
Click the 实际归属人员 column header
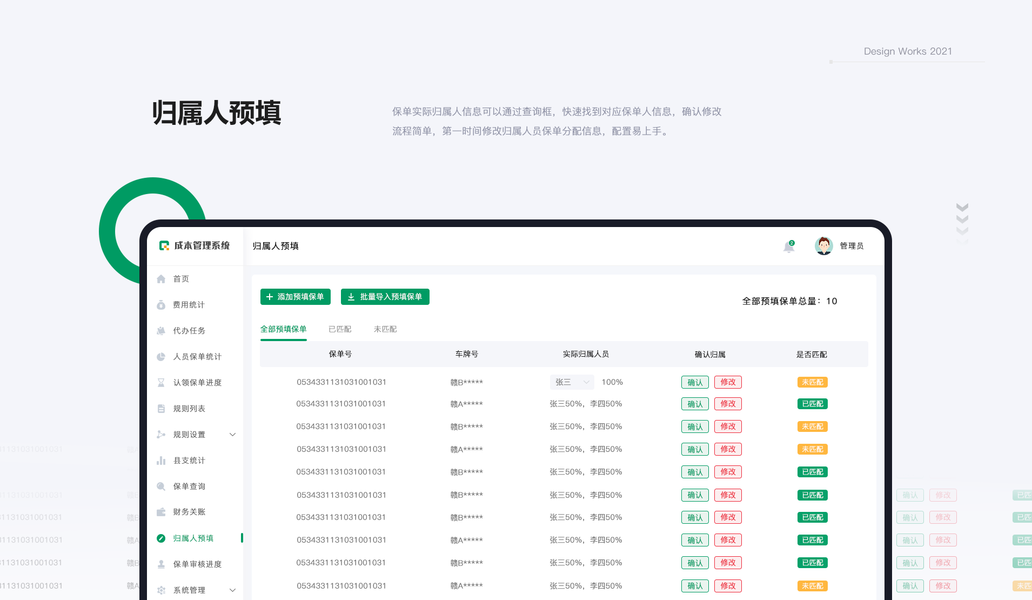click(586, 354)
